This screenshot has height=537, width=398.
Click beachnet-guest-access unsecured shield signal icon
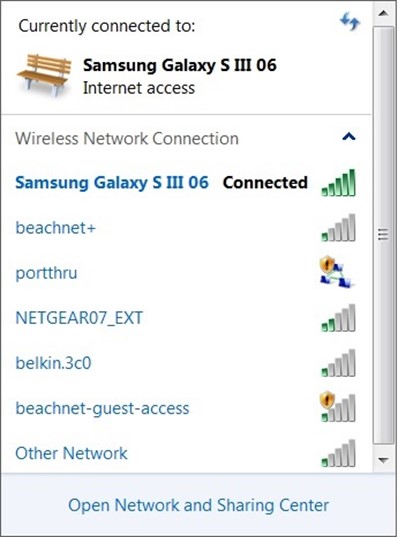pos(338,407)
